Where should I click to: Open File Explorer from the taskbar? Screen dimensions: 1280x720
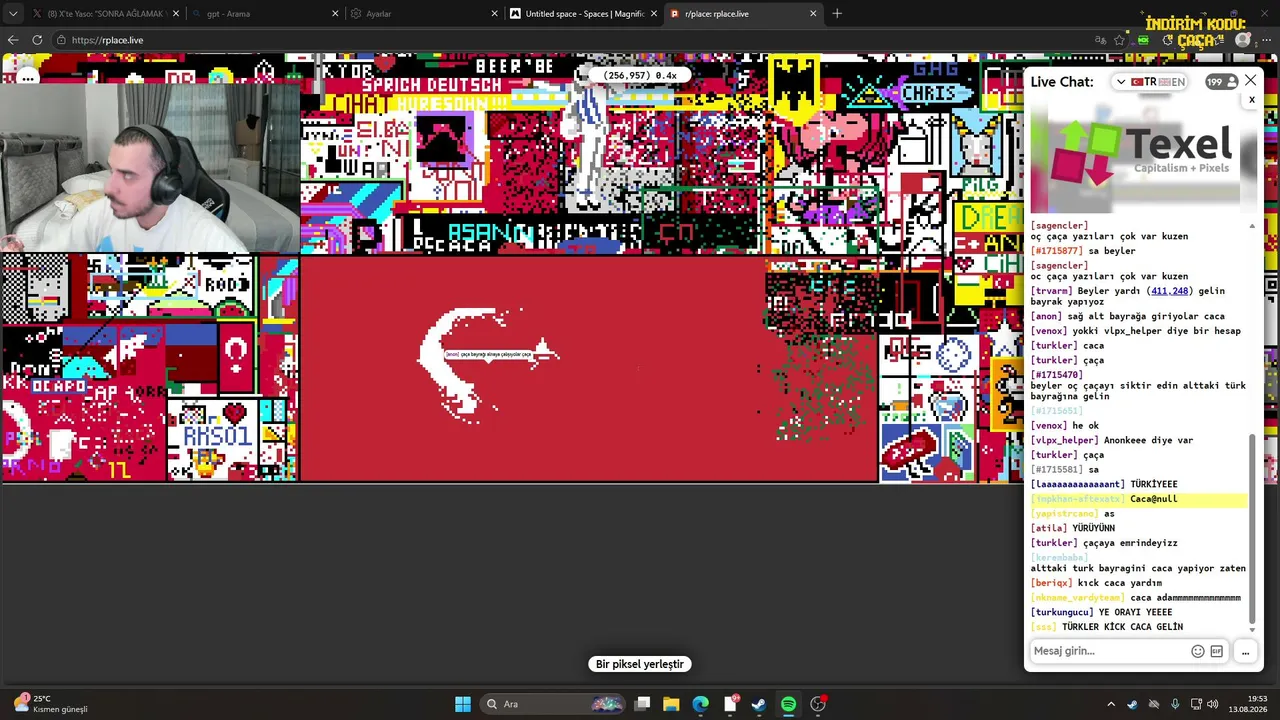(x=671, y=704)
